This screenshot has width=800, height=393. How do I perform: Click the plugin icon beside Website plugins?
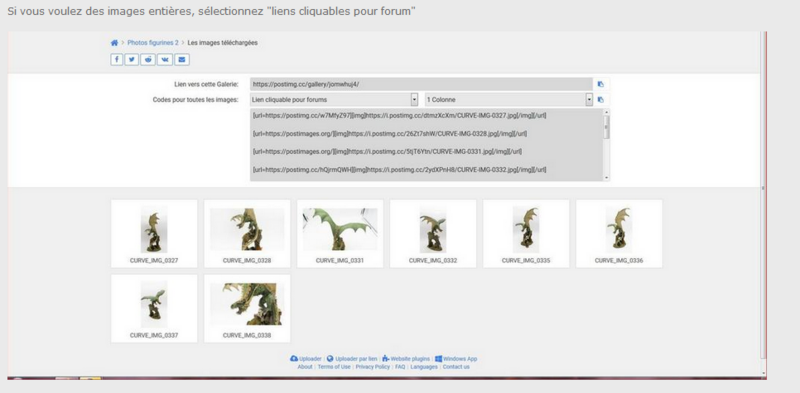pos(385,359)
